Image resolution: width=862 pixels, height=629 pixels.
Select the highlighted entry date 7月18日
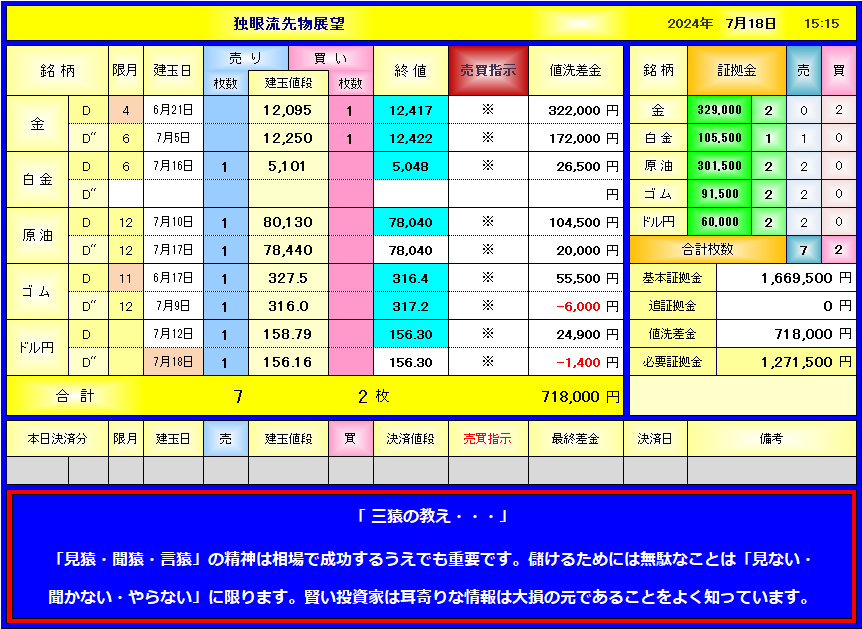coord(173,362)
